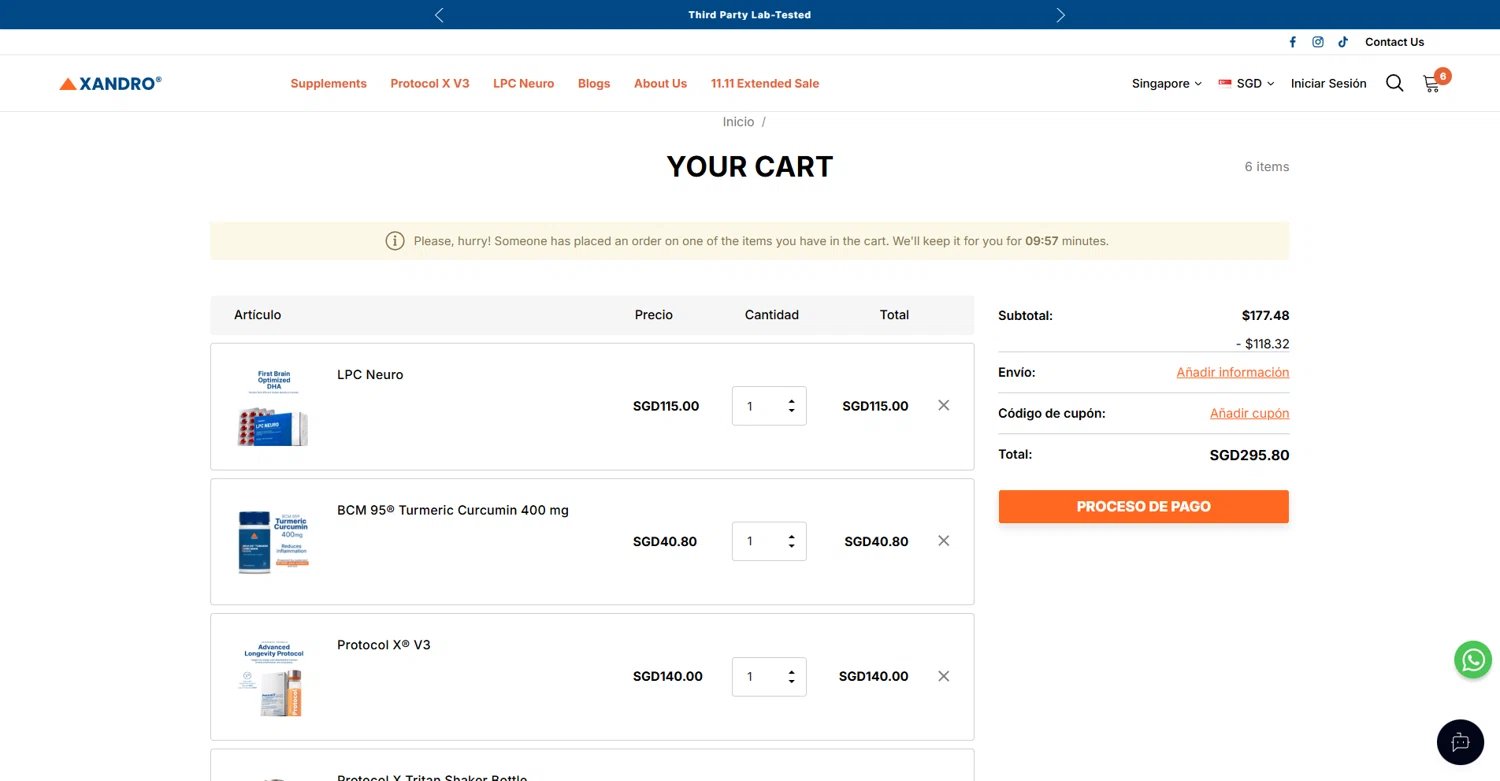Screen dimensions: 1500x781
Task: Remove Protocol X V3 from cart
Action: coord(943,676)
